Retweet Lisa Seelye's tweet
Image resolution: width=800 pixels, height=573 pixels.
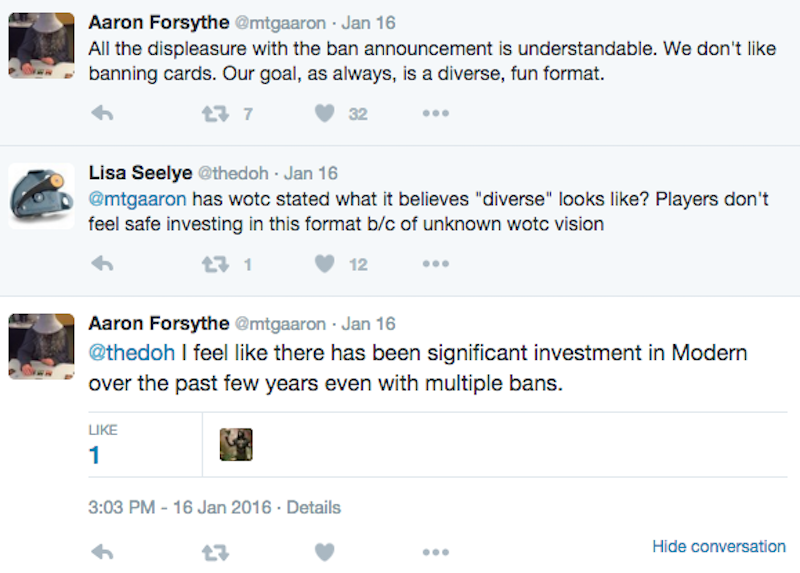tap(215, 264)
